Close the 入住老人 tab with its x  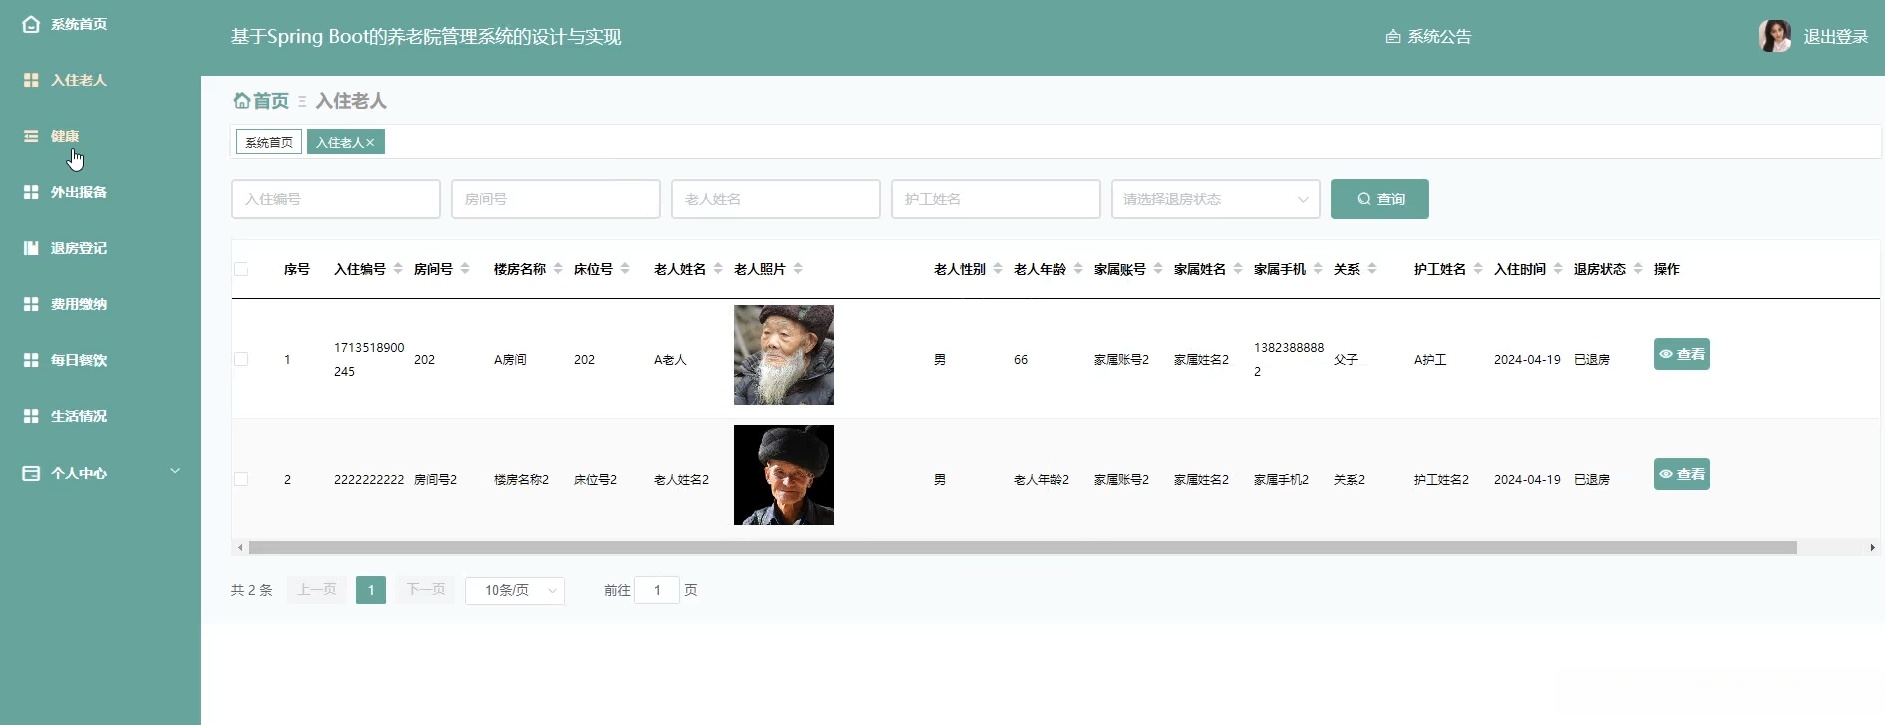pos(370,143)
